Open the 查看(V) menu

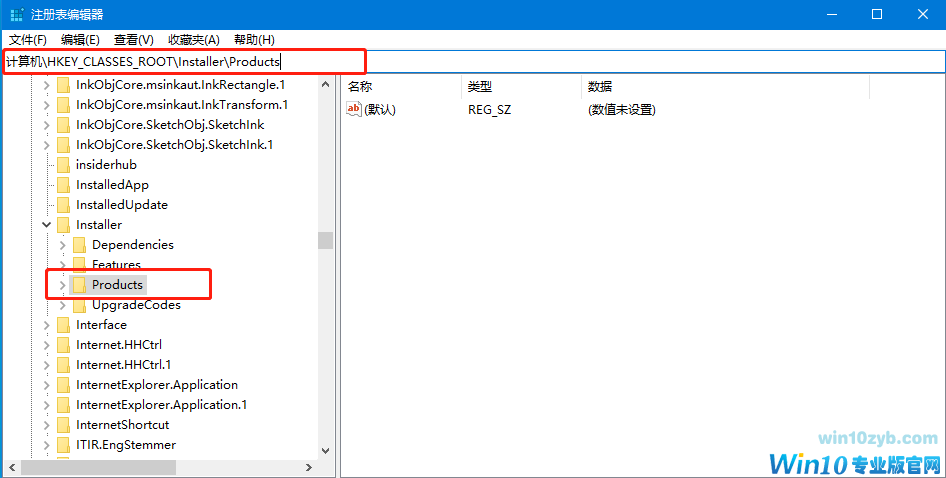pyautogui.click(x=133, y=40)
